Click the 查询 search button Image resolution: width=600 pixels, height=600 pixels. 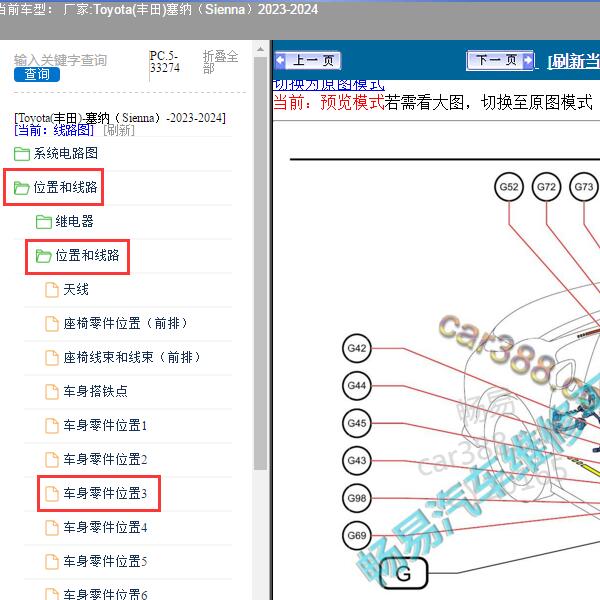click(x=37, y=74)
